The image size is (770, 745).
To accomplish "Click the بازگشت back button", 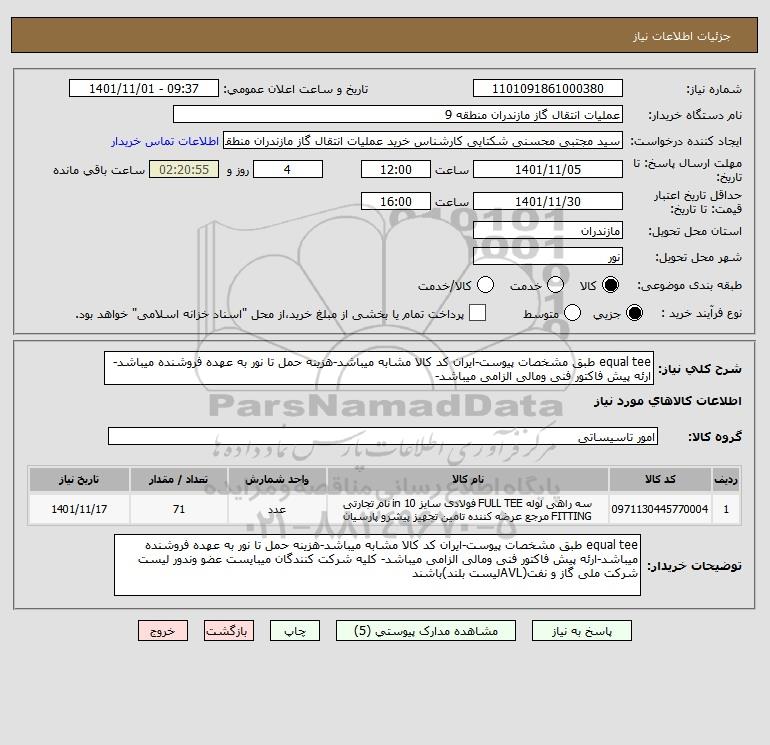I will point(229,631).
